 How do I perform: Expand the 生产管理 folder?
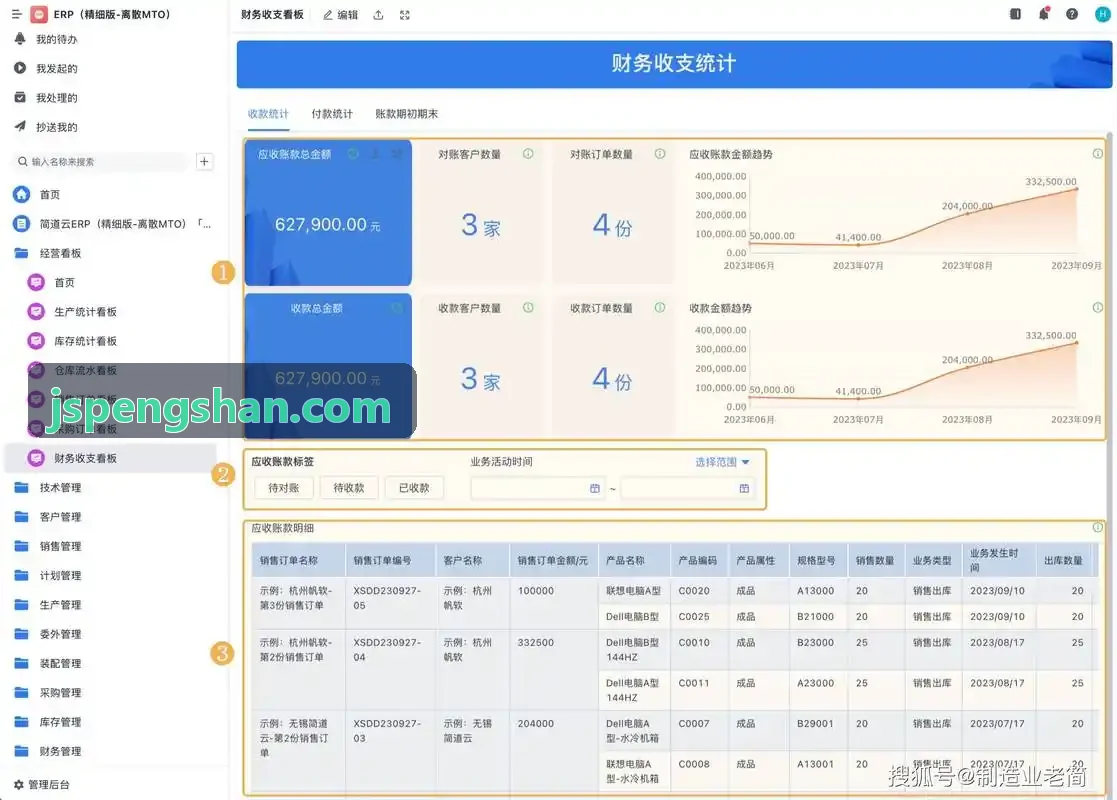point(48,605)
